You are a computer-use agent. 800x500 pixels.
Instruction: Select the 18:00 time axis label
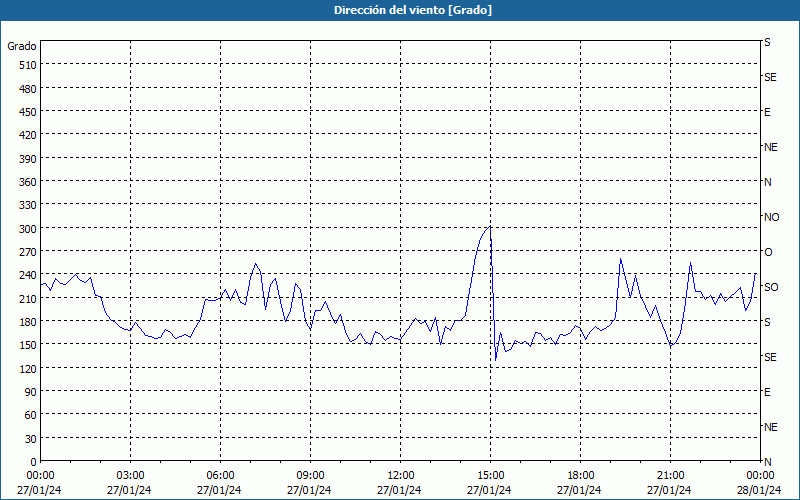tap(580, 476)
